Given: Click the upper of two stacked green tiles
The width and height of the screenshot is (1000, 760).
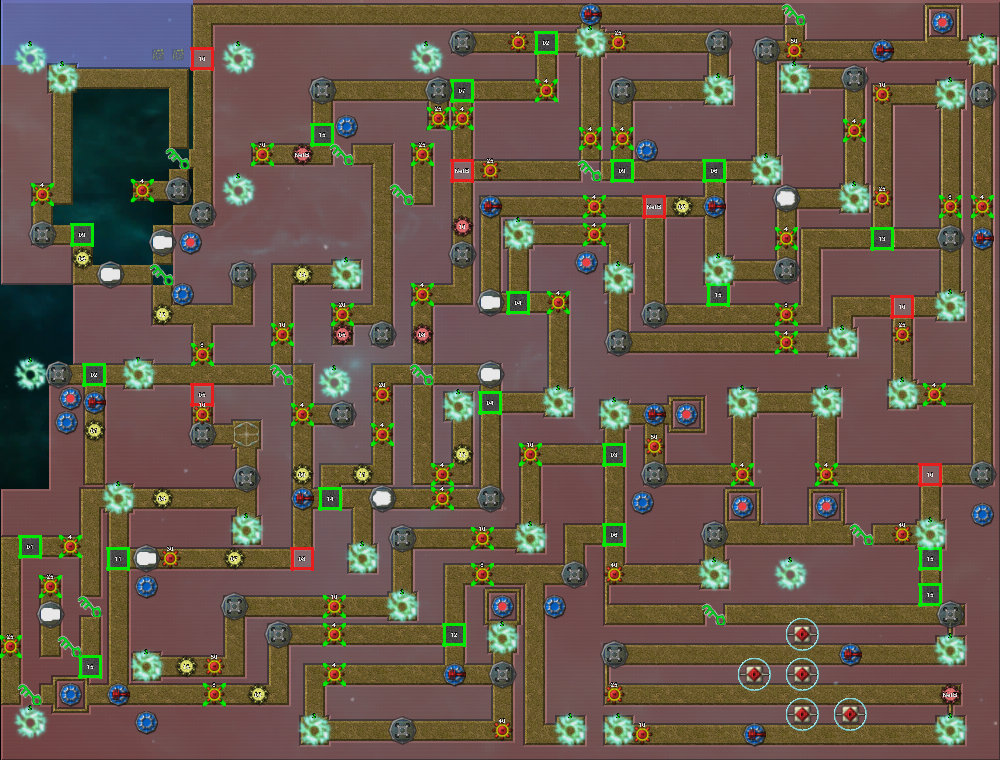Looking at the screenshot, I should [930, 559].
